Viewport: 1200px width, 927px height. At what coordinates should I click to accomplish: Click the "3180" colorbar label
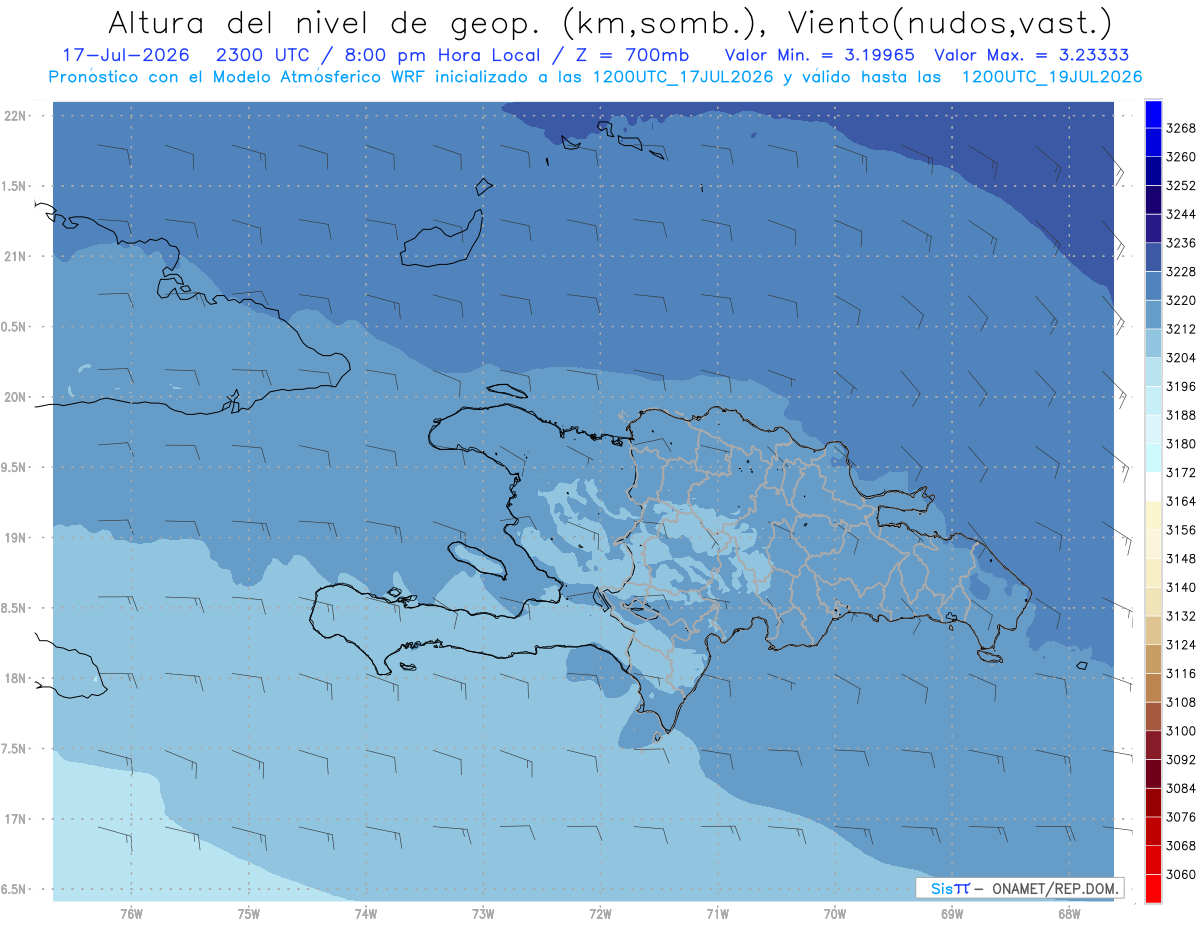pos(1181,444)
